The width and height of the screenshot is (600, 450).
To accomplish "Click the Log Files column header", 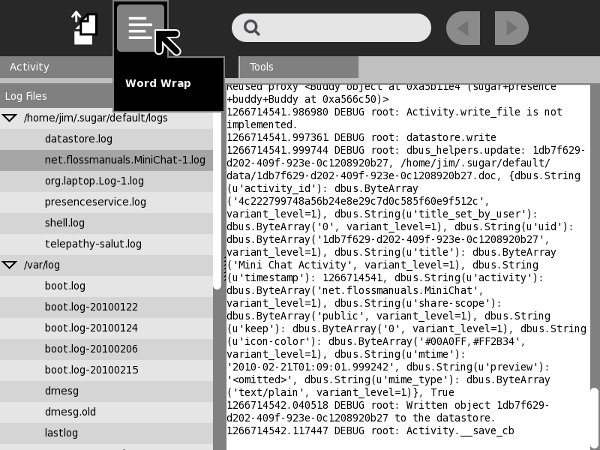I will [x=27, y=97].
